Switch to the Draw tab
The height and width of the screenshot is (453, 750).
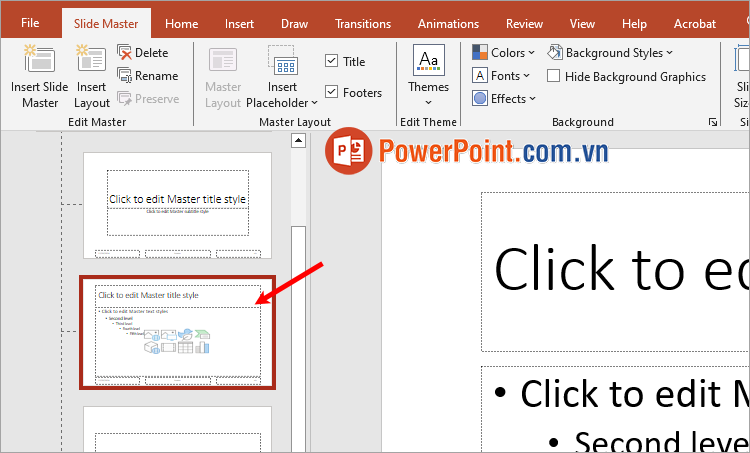pyautogui.click(x=294, y=24)
